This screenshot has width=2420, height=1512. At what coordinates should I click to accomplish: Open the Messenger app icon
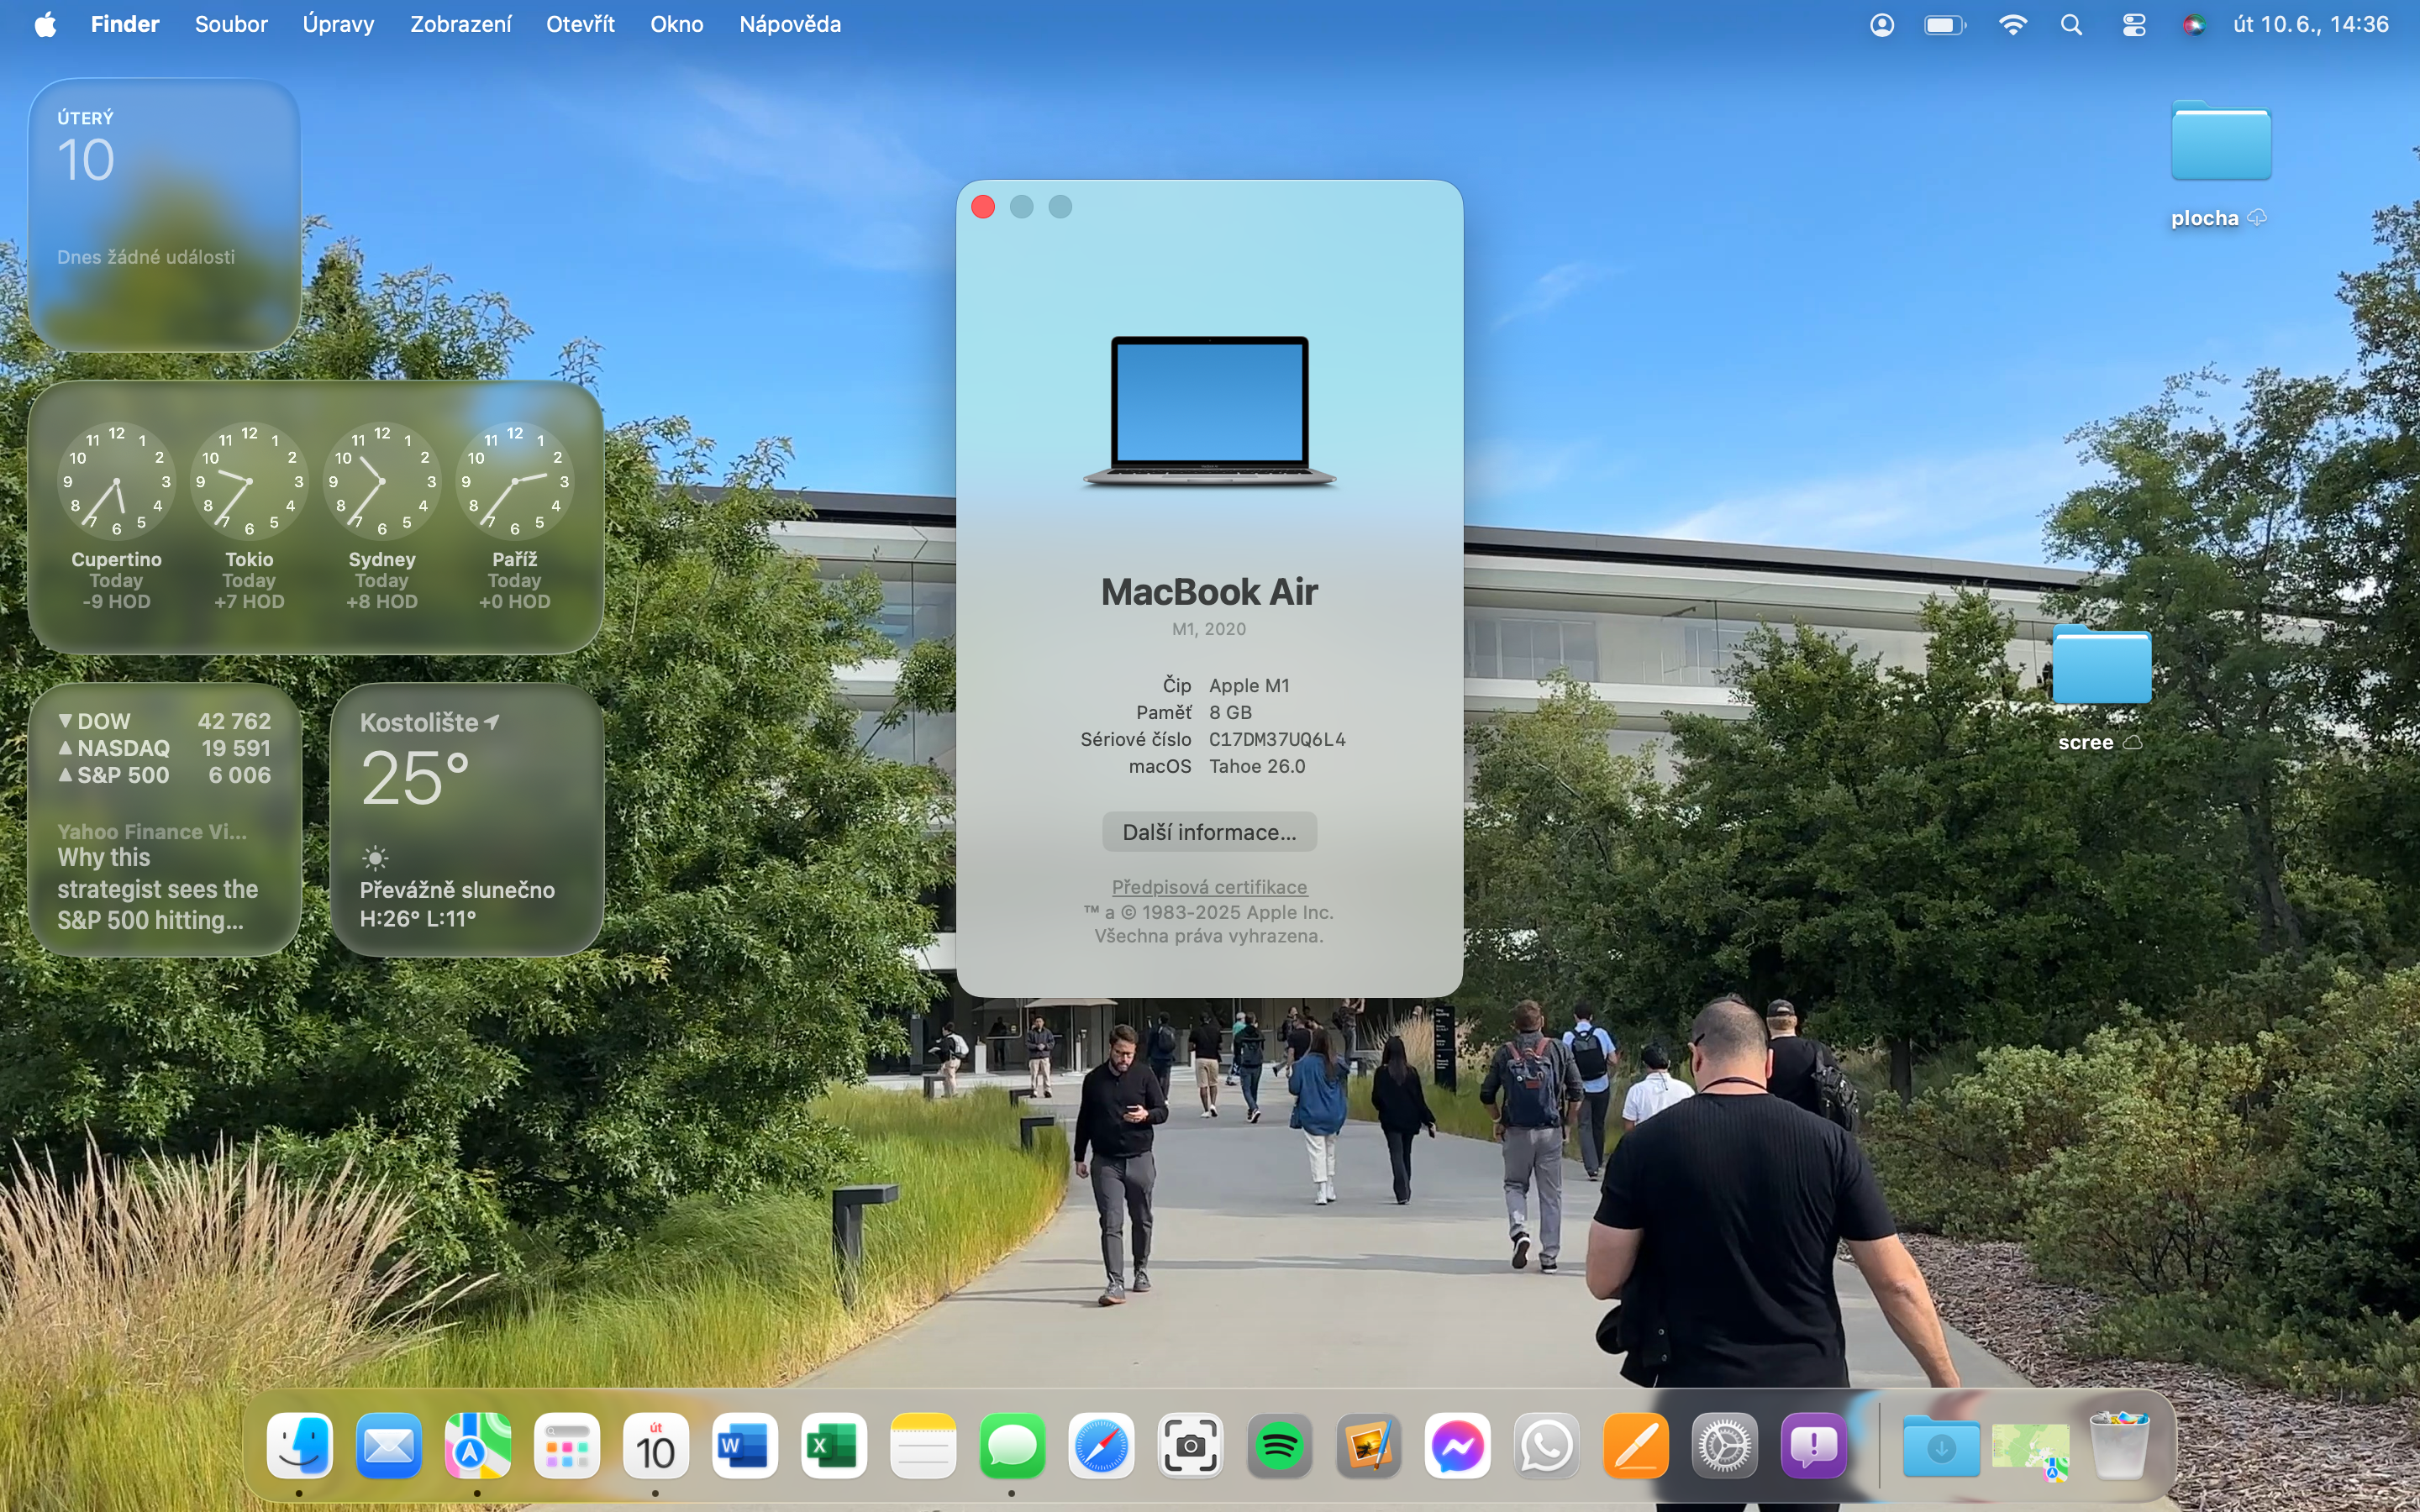click(x=1457, y=1446)
